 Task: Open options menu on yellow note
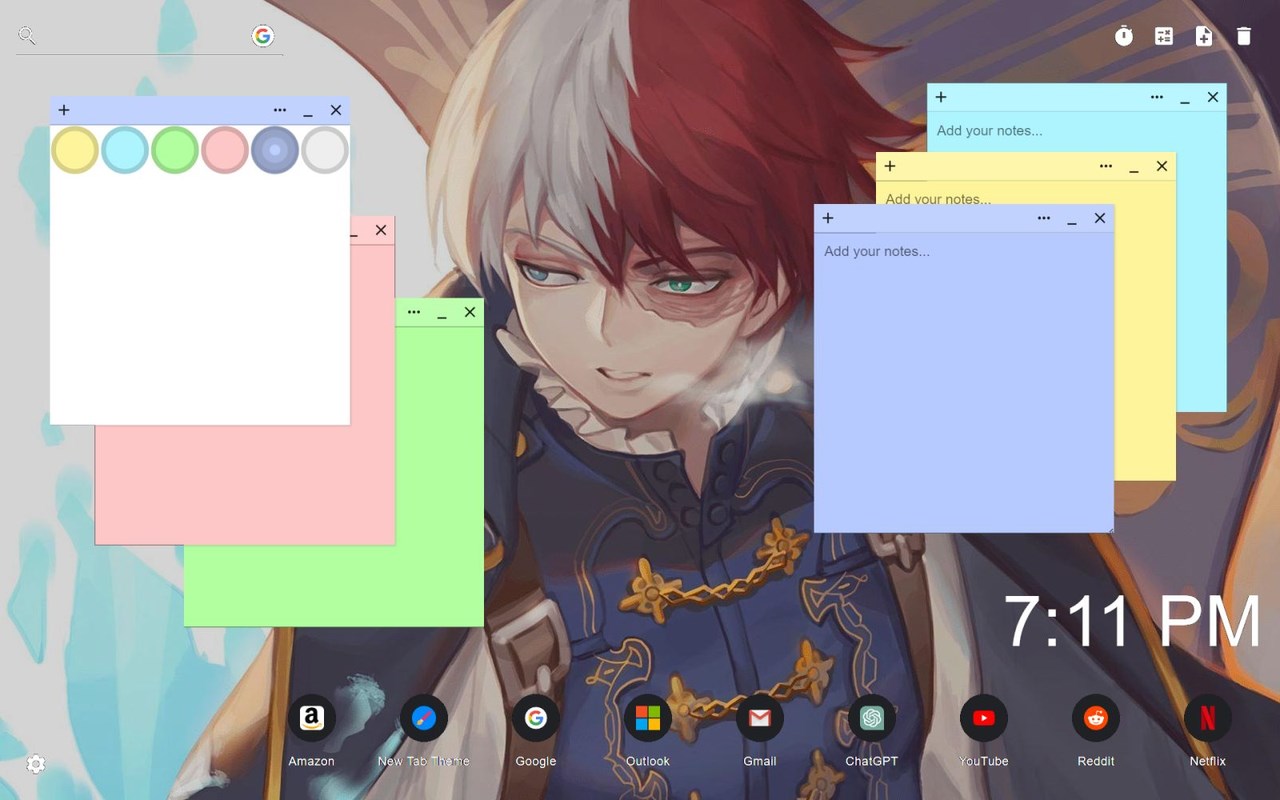(x=1106, y=166)
